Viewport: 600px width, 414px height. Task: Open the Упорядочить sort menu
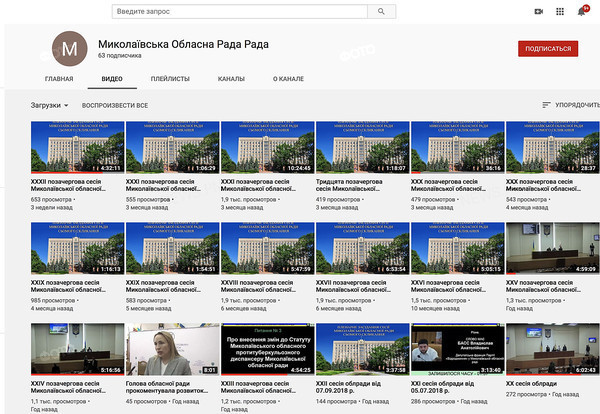(x=577, y=104)
